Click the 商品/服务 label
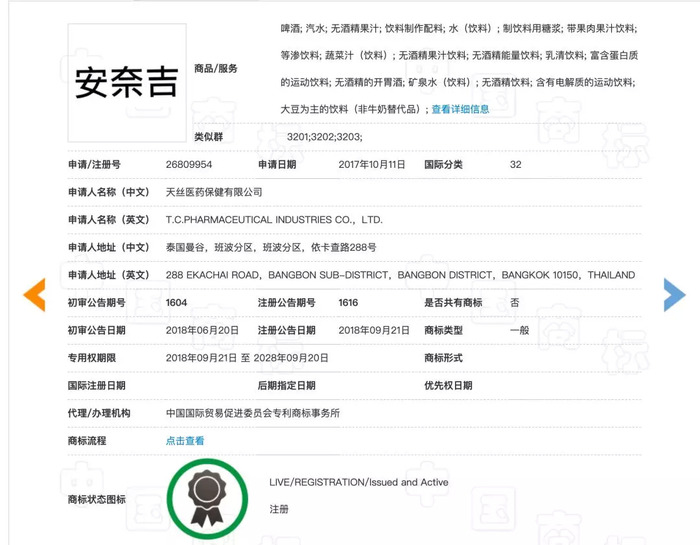The image size is (700, 545). tap(216, 68)
